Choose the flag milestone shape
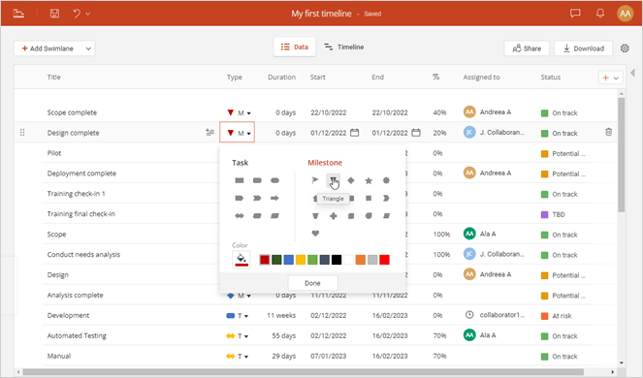Image resolution: width=643 pixels, height=378 pixels. click(x=315, y=180)
